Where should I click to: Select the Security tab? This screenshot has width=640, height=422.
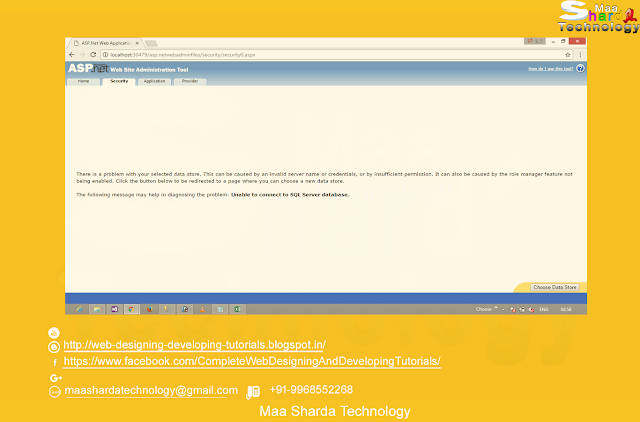tap(119, 81)
